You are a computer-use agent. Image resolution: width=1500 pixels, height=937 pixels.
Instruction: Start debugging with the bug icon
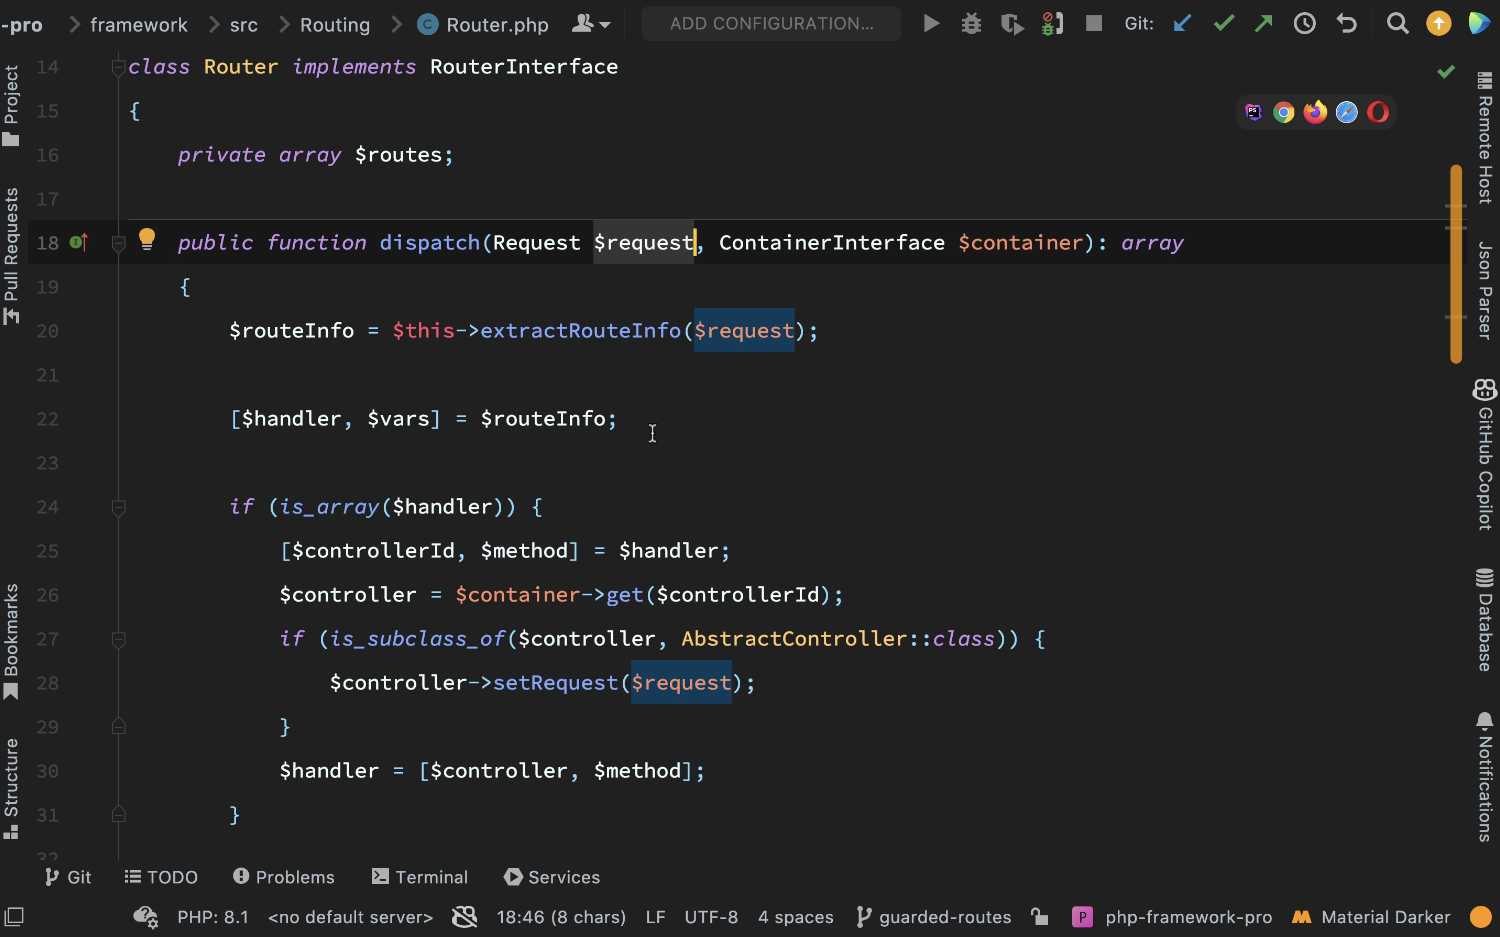971,23
